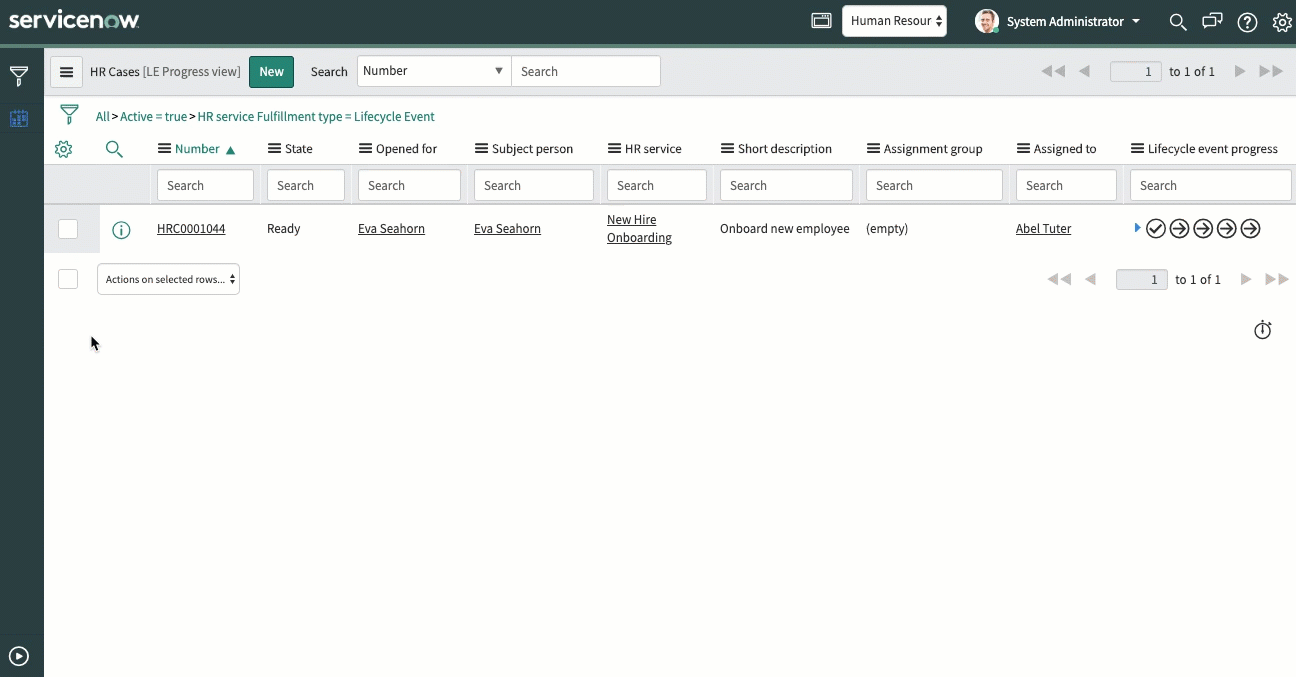Expand lifecycle event progress triangle
1296x677 pixels.
click(1138, 228)
